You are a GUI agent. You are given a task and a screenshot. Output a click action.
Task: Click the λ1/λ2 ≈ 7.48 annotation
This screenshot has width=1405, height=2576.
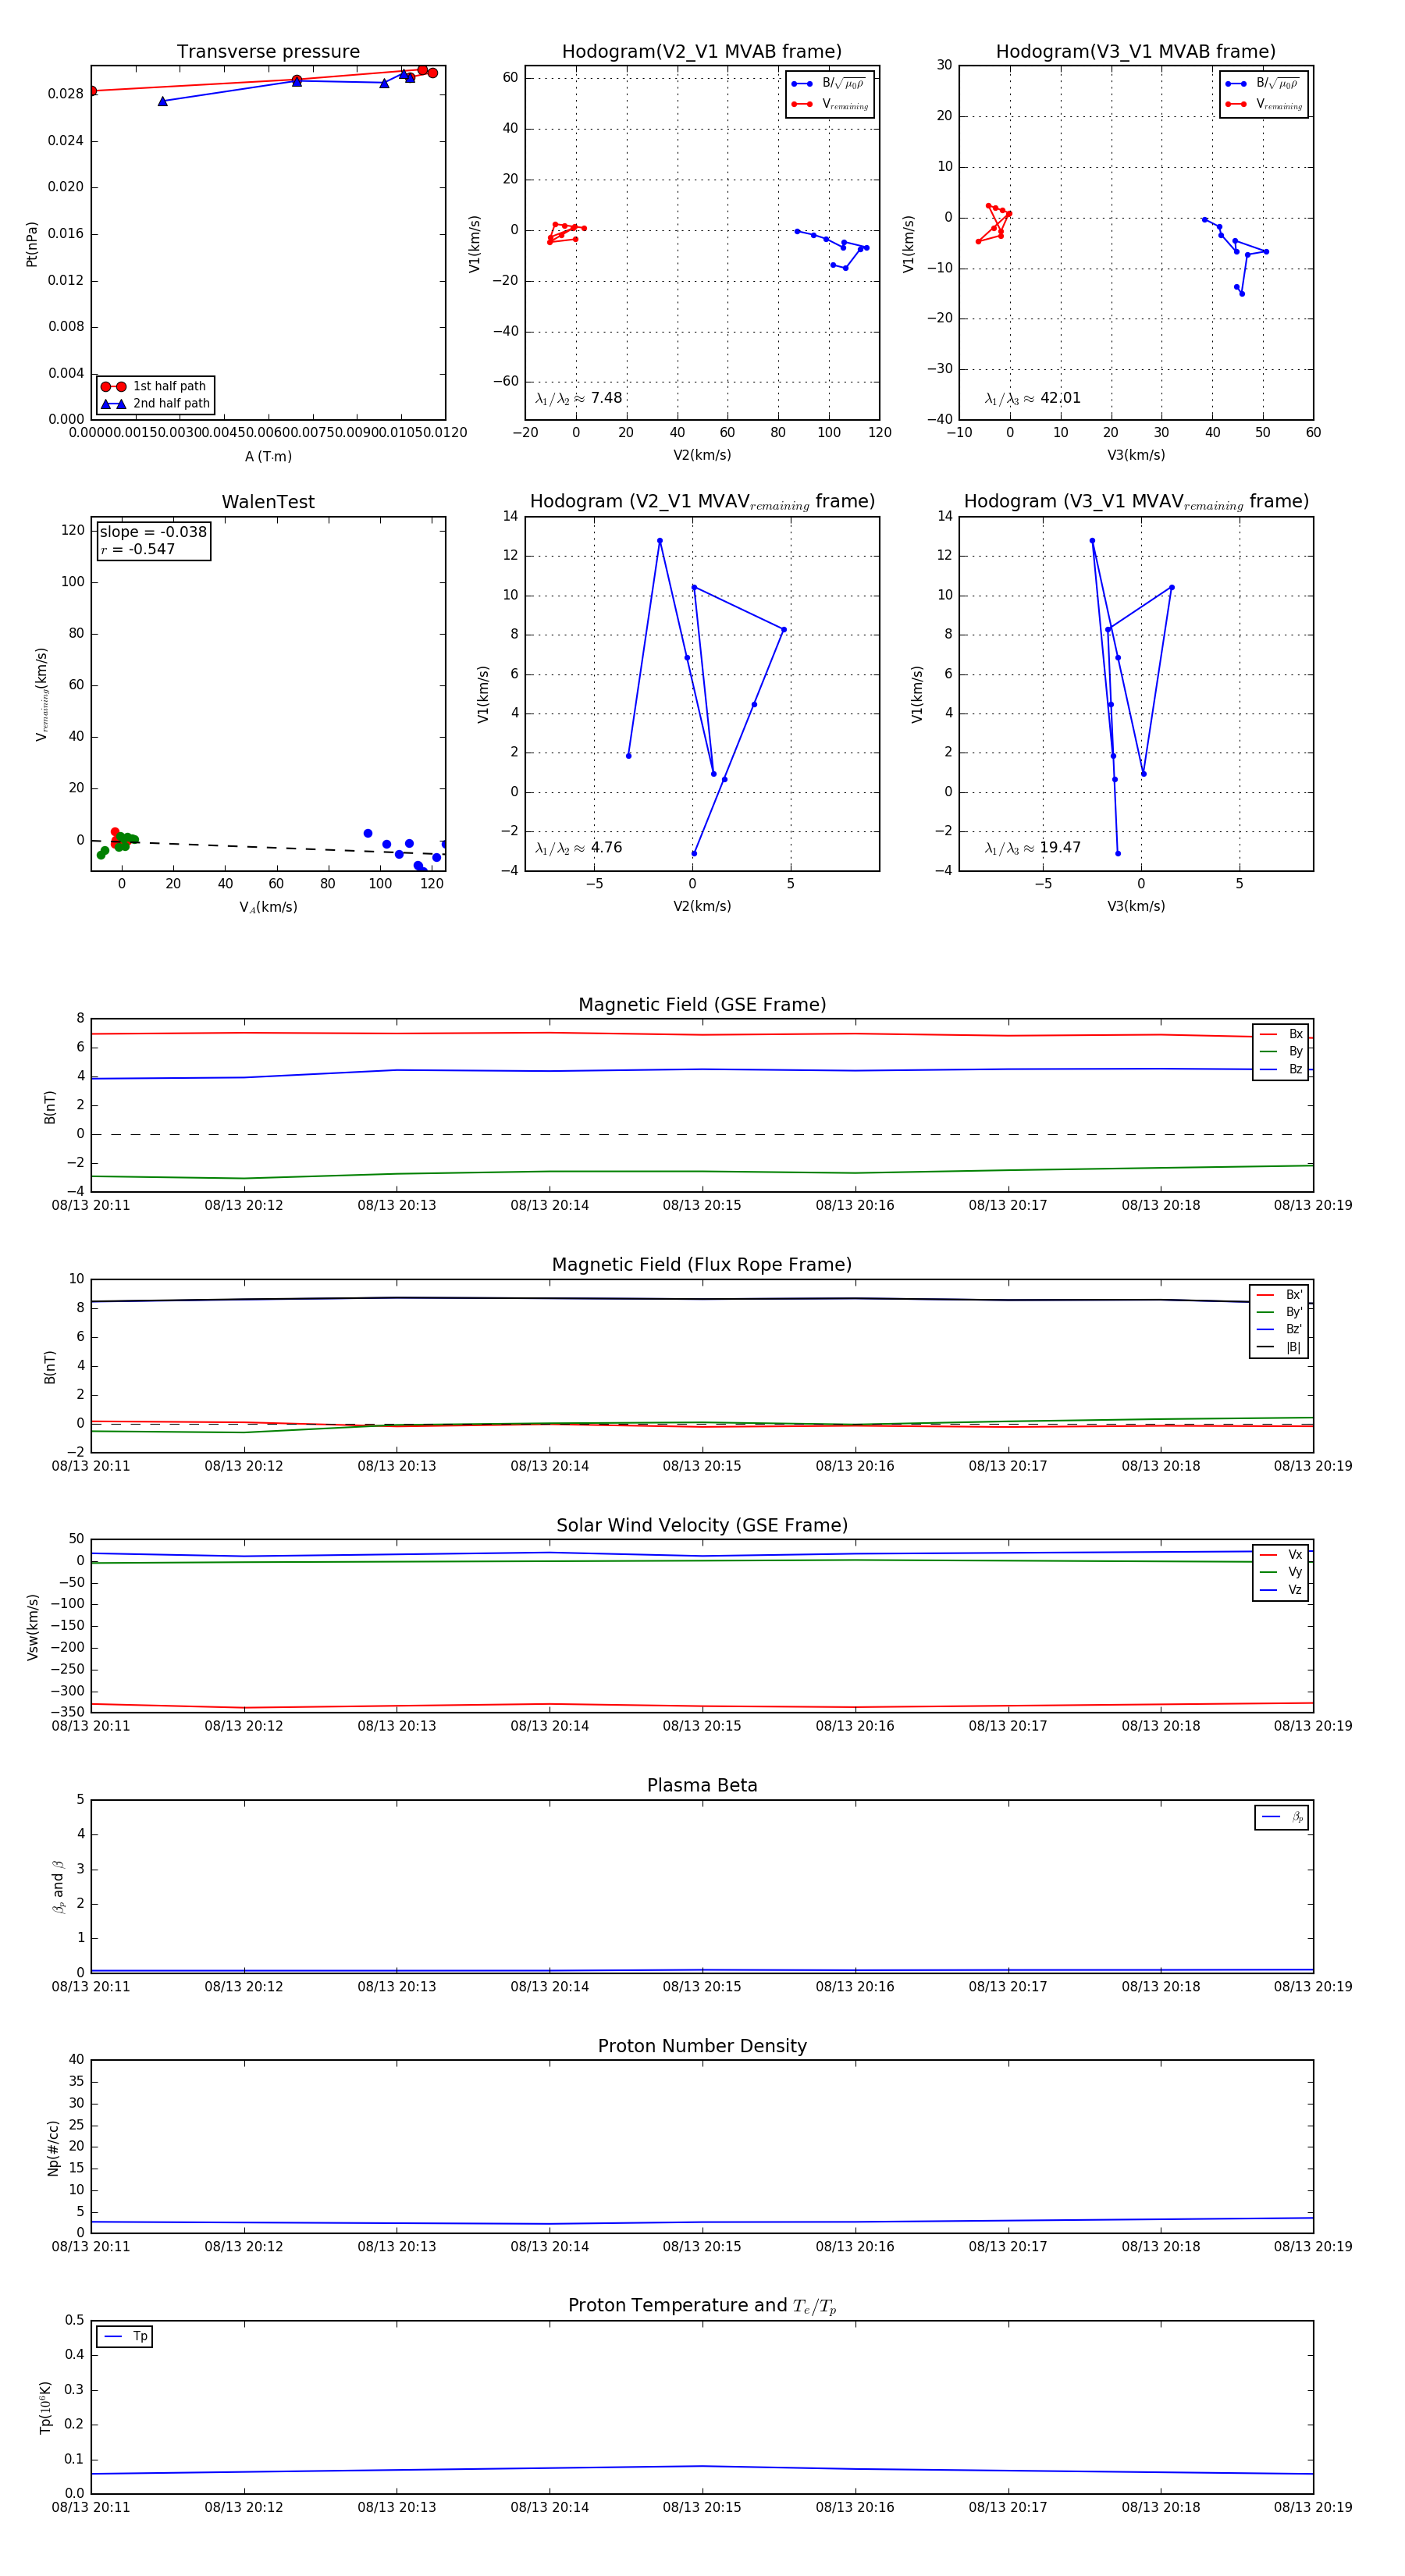pos(578,398)
